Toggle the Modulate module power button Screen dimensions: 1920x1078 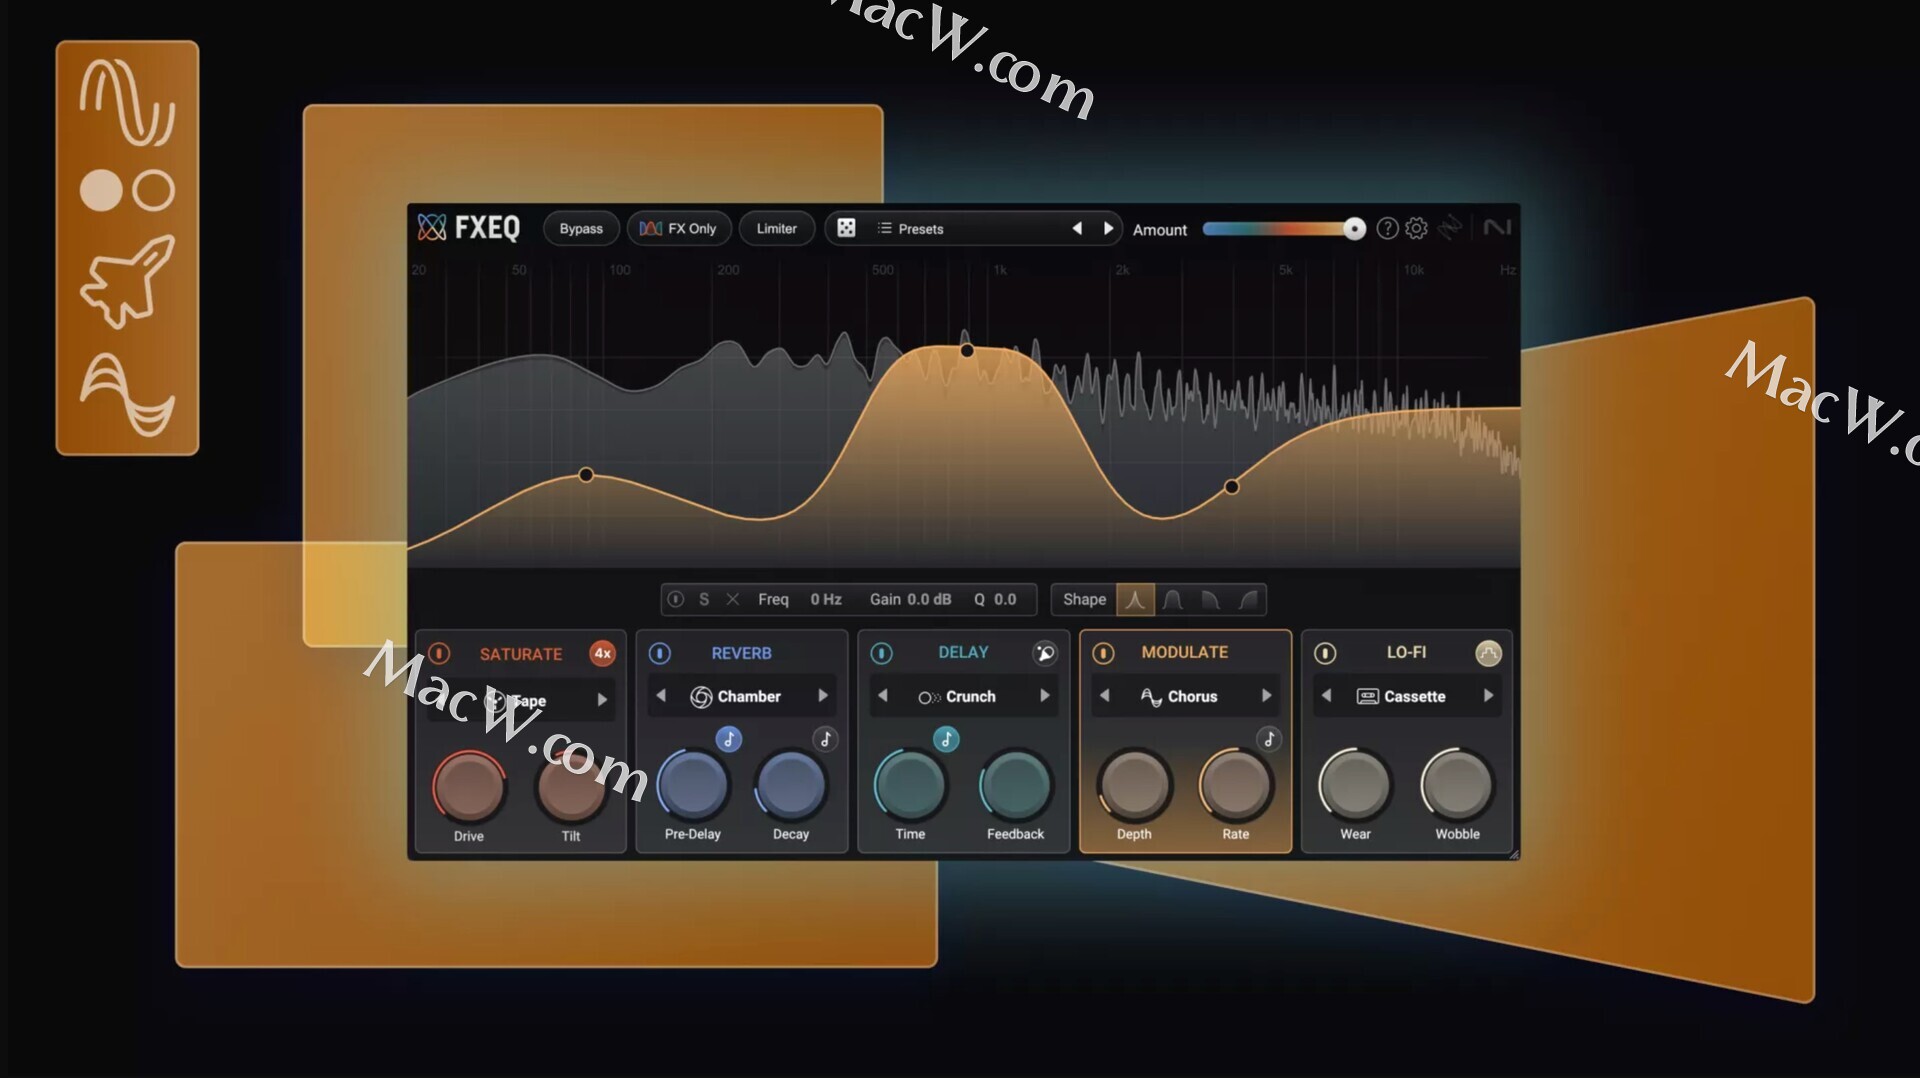1103,653
